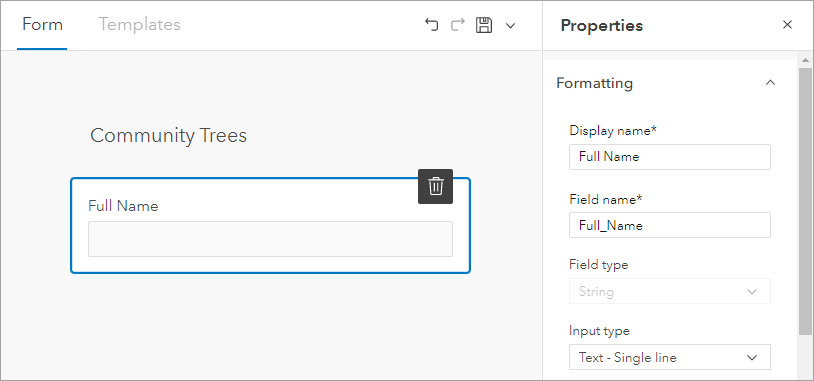814x381 pixels.
Task: Click the Properties panel scrollbar up arrow
Action: (805, 60)
